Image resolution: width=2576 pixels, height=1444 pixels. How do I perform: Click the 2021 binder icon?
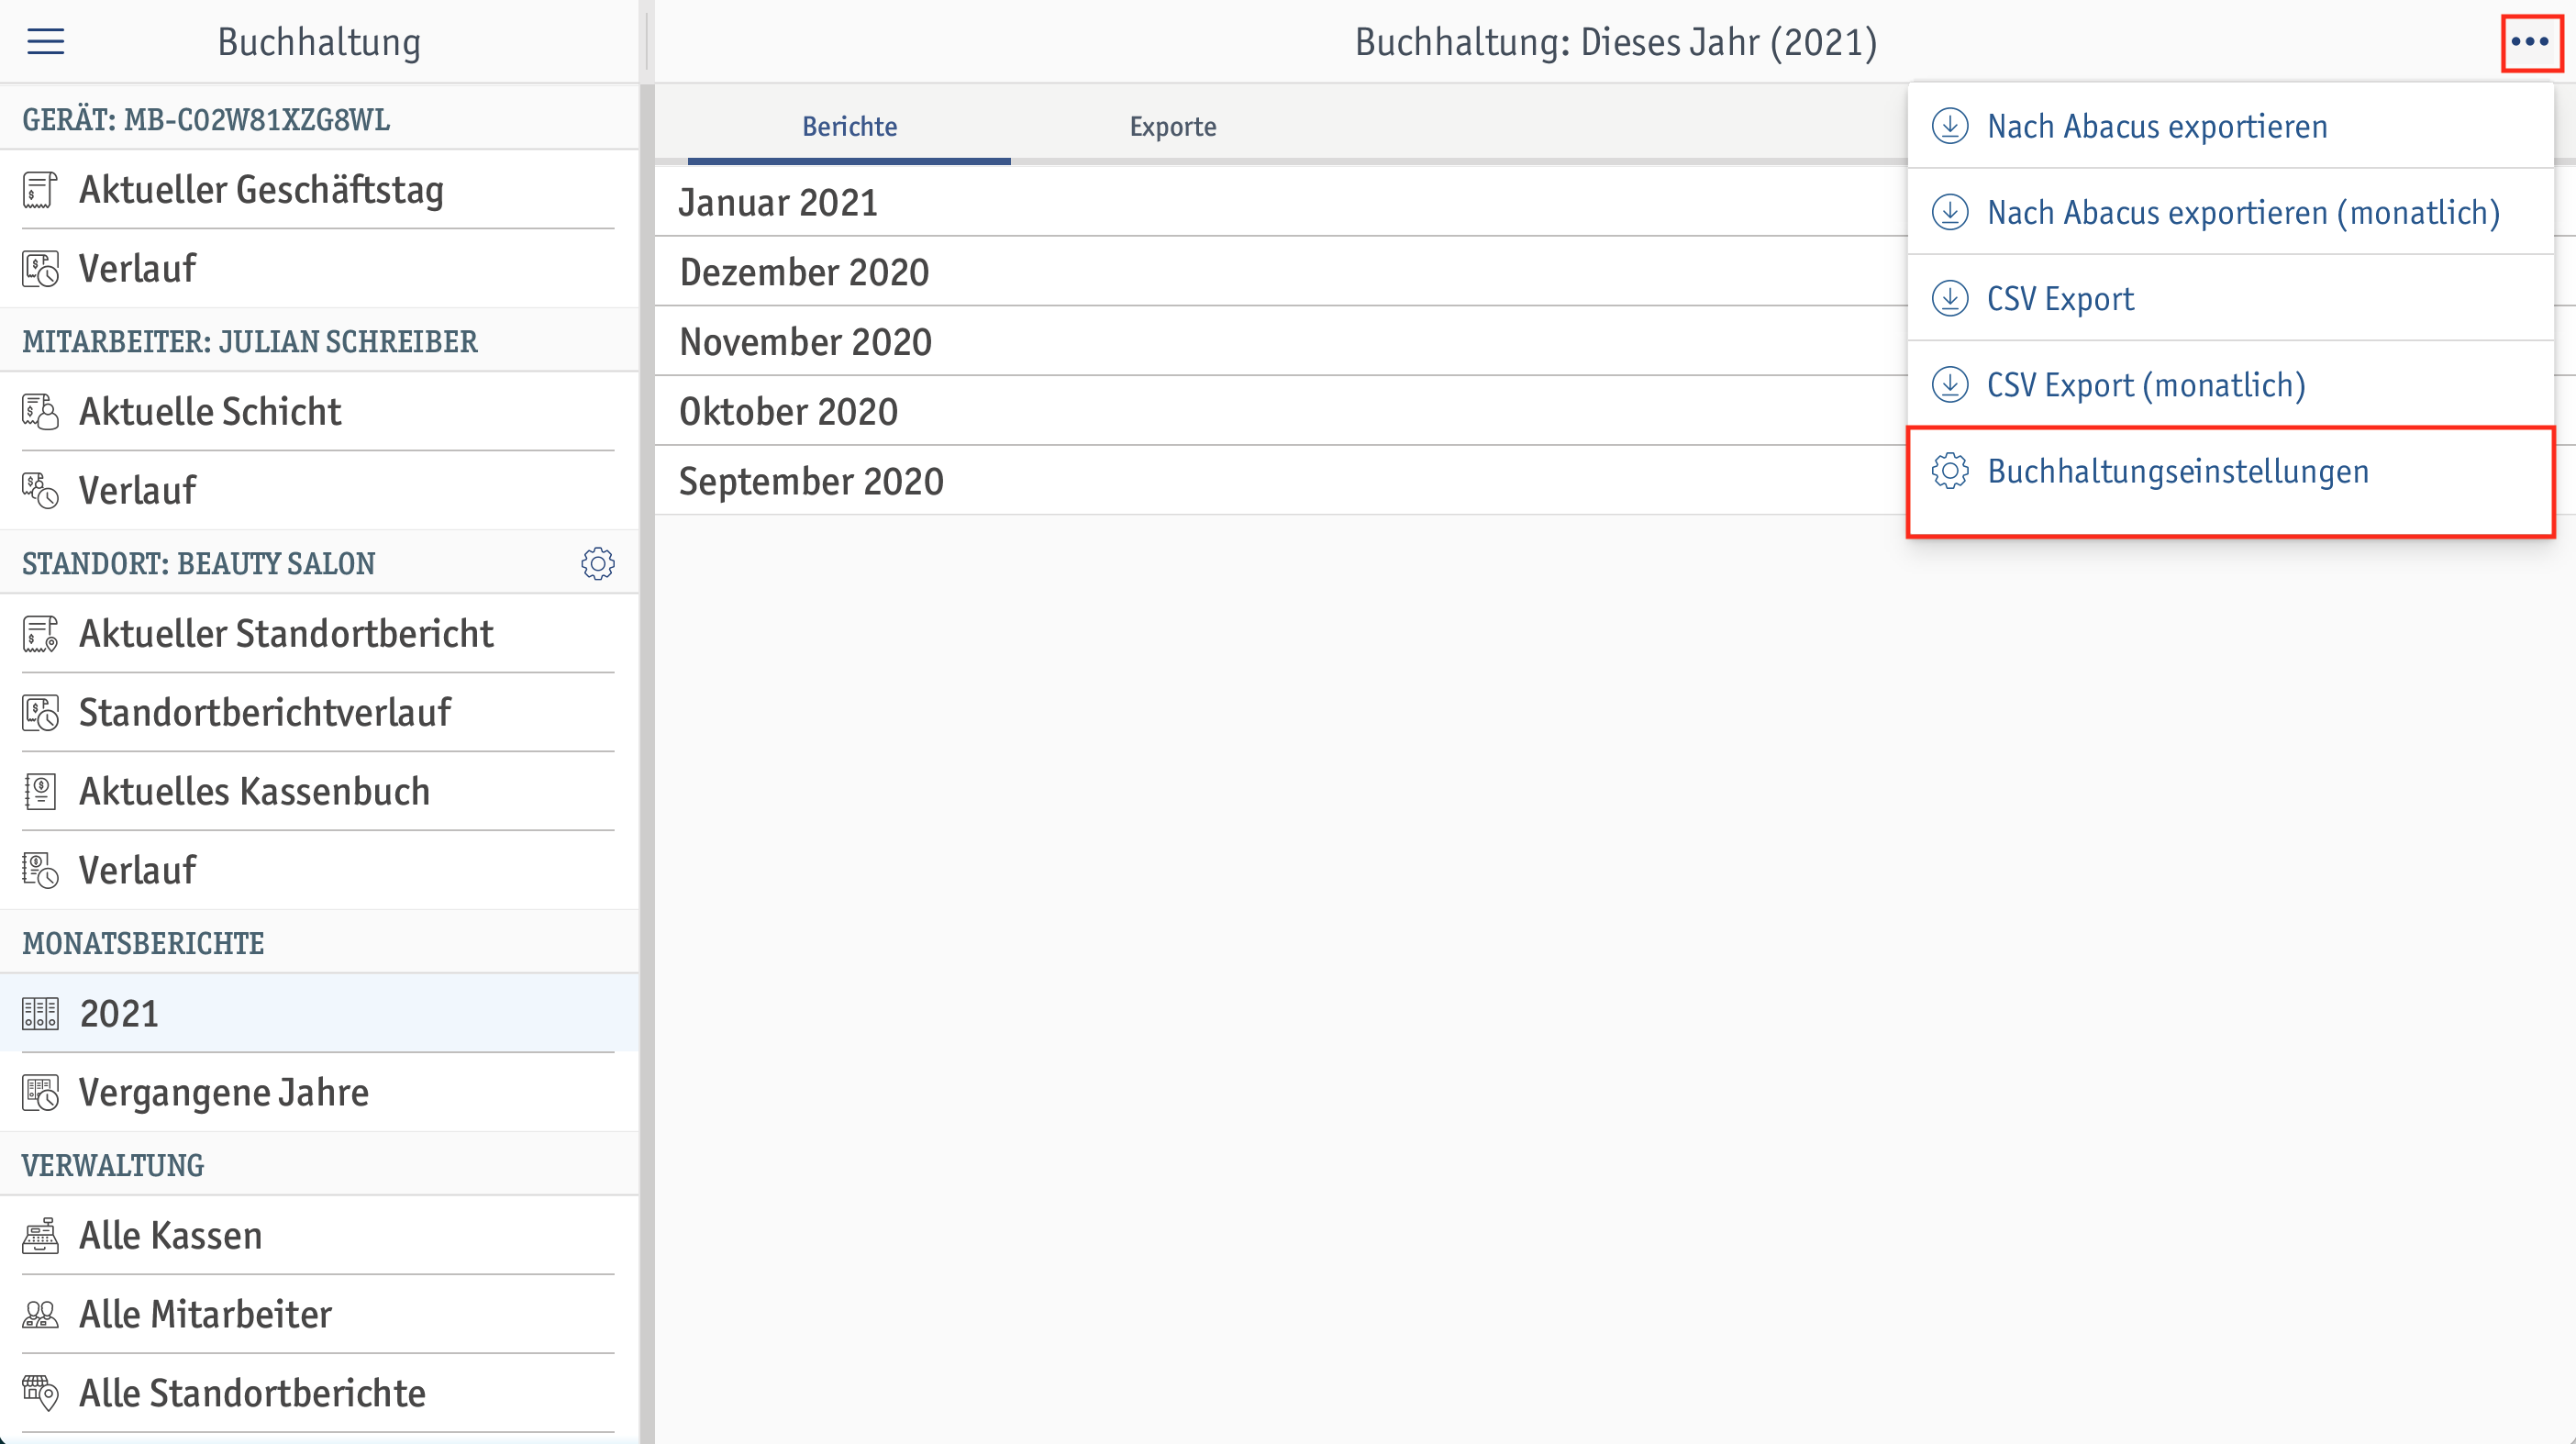pyautogui.click(x=40, y=1014)
